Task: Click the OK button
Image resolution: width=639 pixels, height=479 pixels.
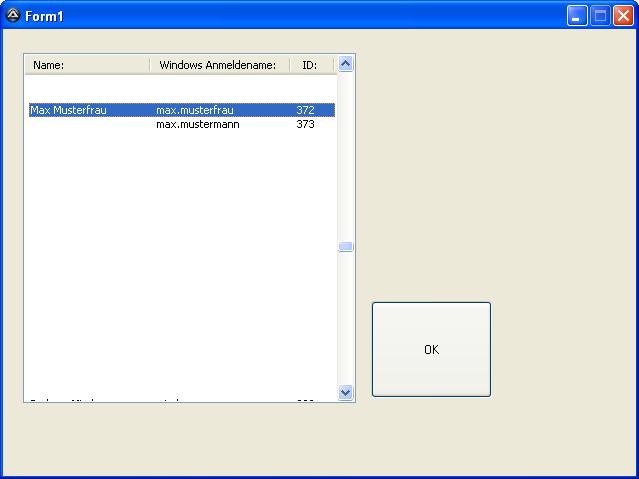Action: [431, 349]
